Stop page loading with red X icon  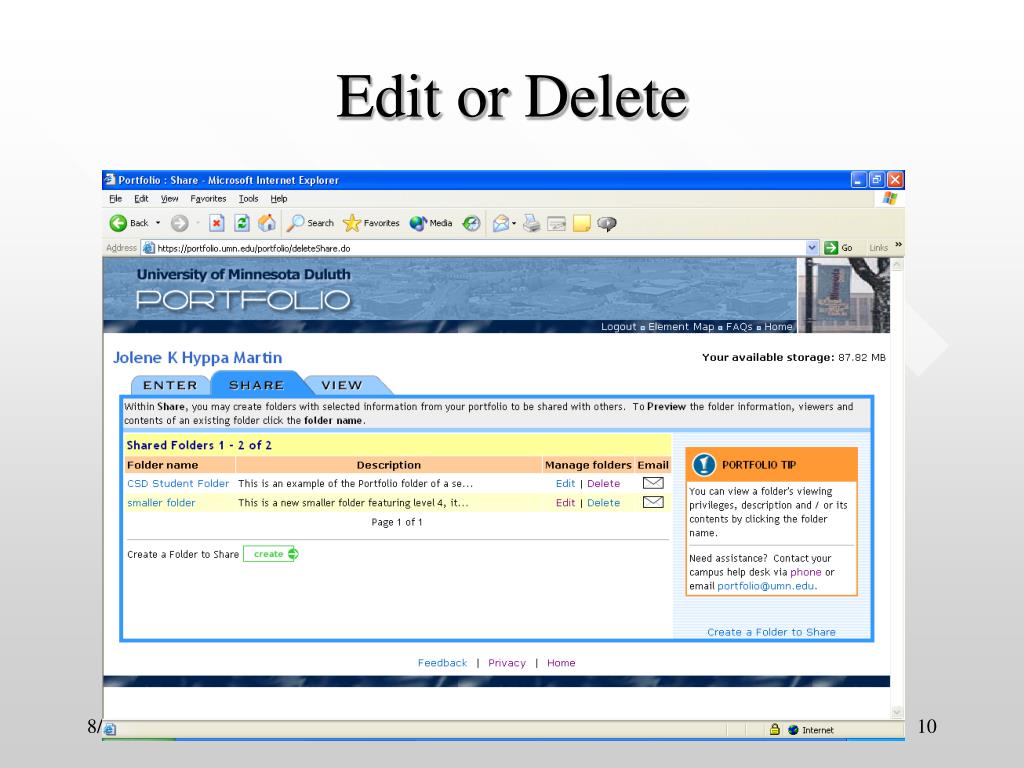tap(217, 223)
